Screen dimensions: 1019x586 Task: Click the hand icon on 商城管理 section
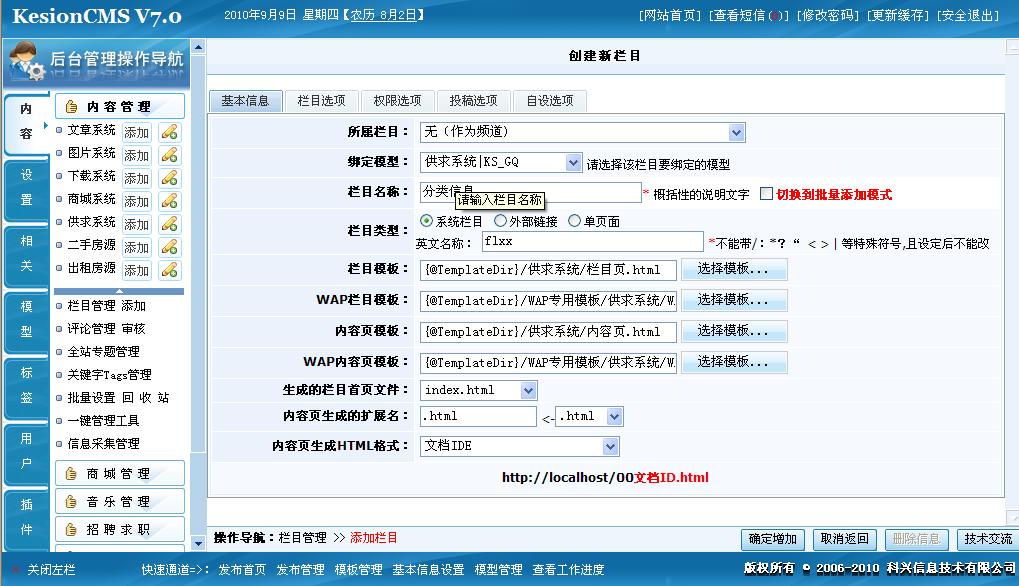pyautogui.click(x=71, y=474)
